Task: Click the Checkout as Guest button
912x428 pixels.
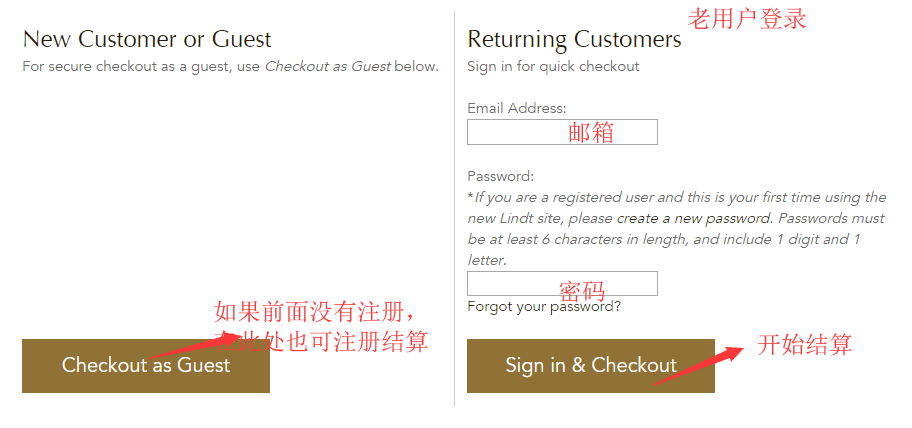Action: pyautogui.click(x=145, y=366)
